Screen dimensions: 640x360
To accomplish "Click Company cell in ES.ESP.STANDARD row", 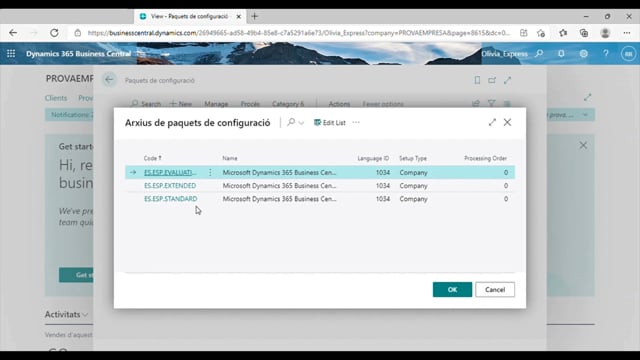I will click(x=413, y=199).
